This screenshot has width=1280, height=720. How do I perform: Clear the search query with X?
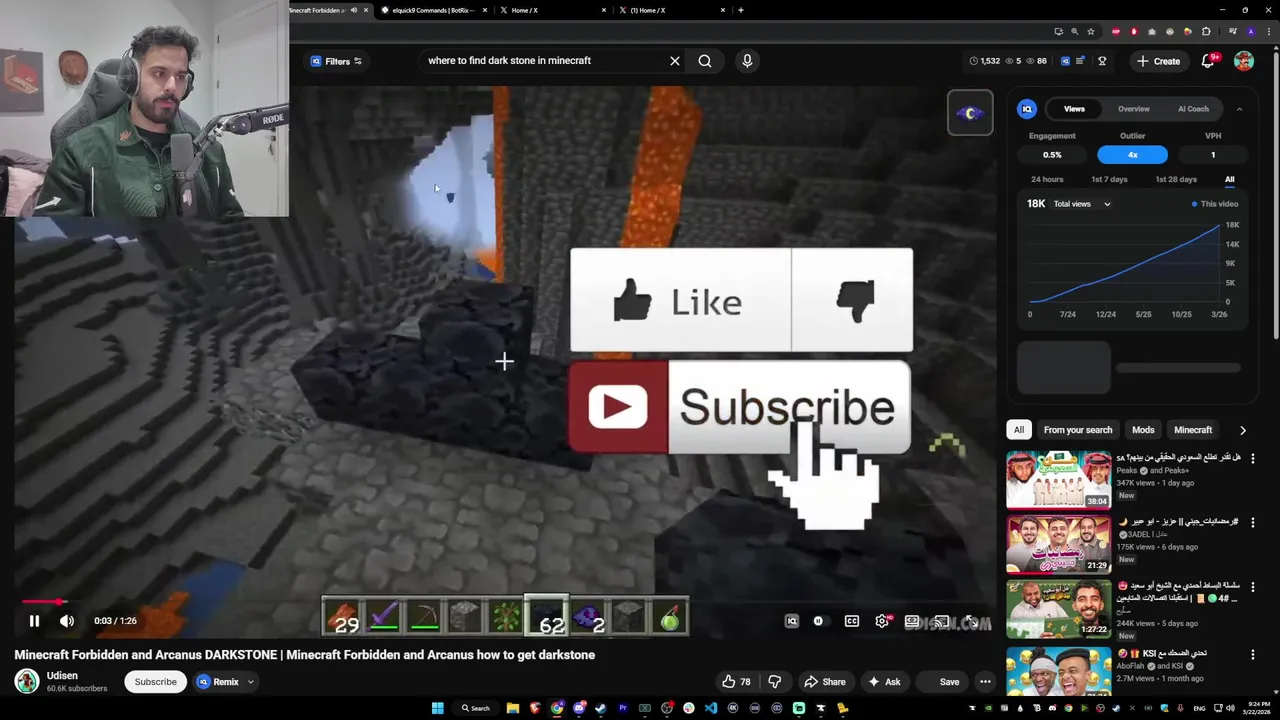click(x=675, y=61)
